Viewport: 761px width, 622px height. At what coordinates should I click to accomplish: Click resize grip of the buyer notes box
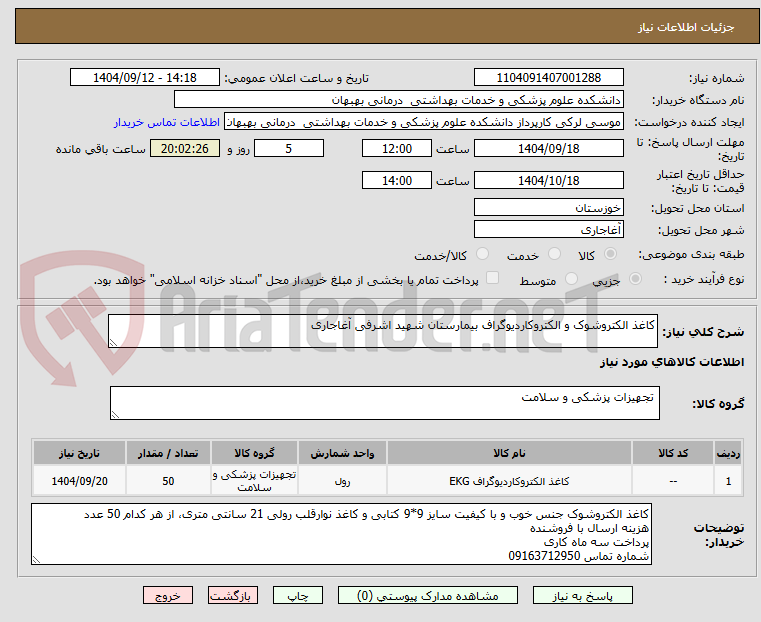36,560
